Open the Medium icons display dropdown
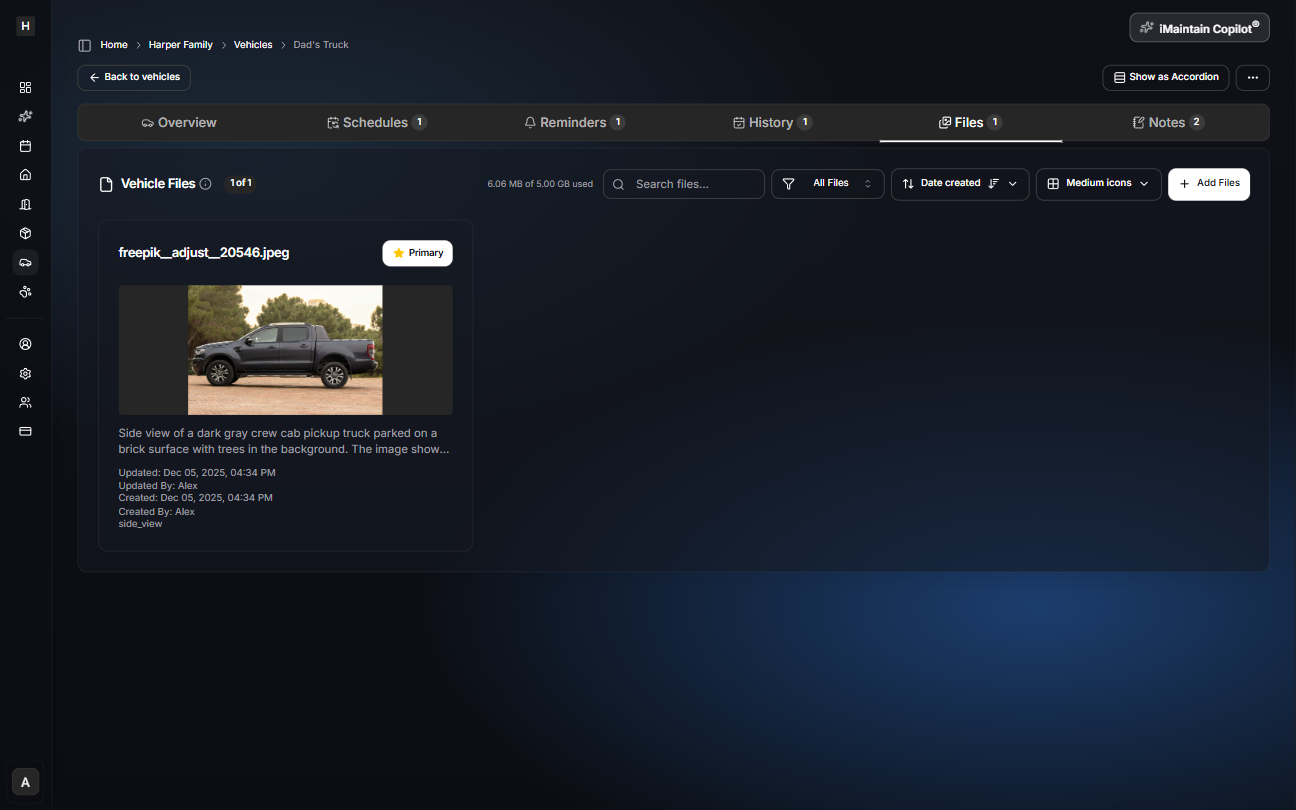The image size is (1296, 810). click(x=1098, y=184)
